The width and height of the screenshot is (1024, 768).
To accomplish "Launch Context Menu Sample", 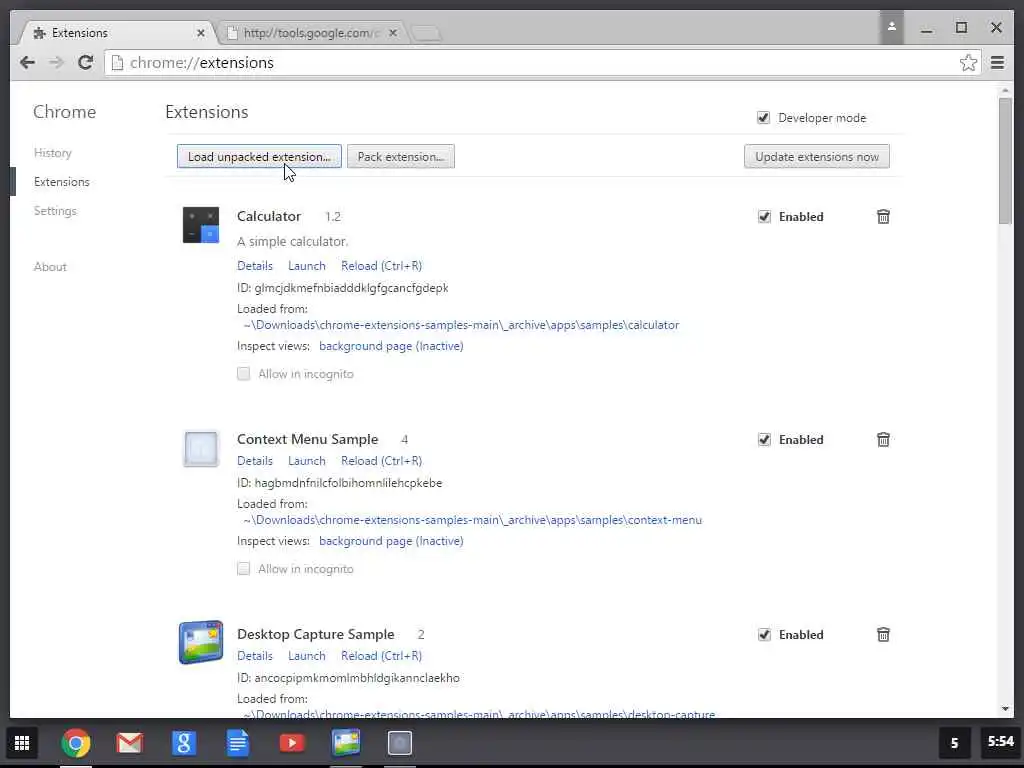I will 306,460.
